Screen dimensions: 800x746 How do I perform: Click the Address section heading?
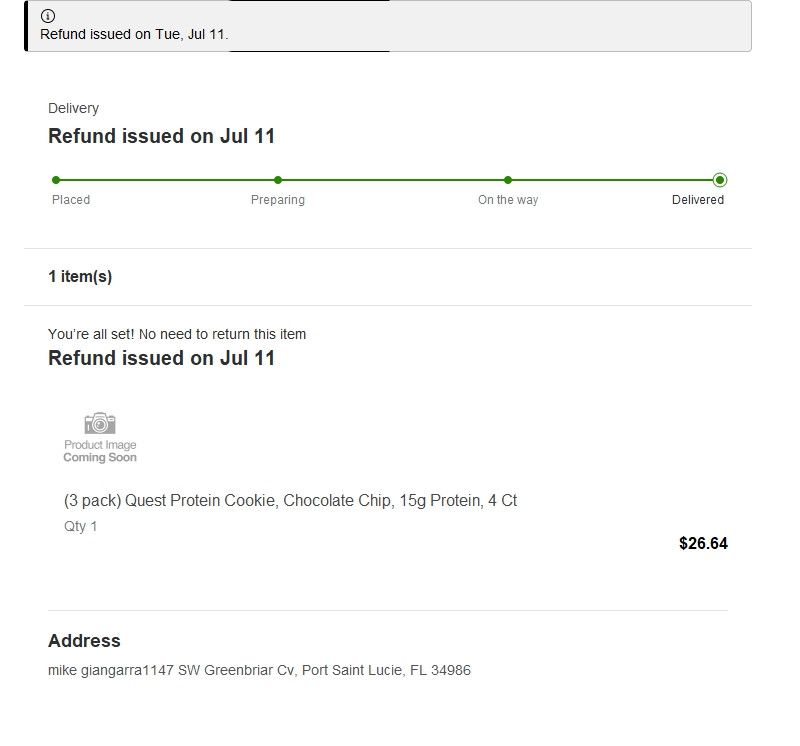coord(84,641)
